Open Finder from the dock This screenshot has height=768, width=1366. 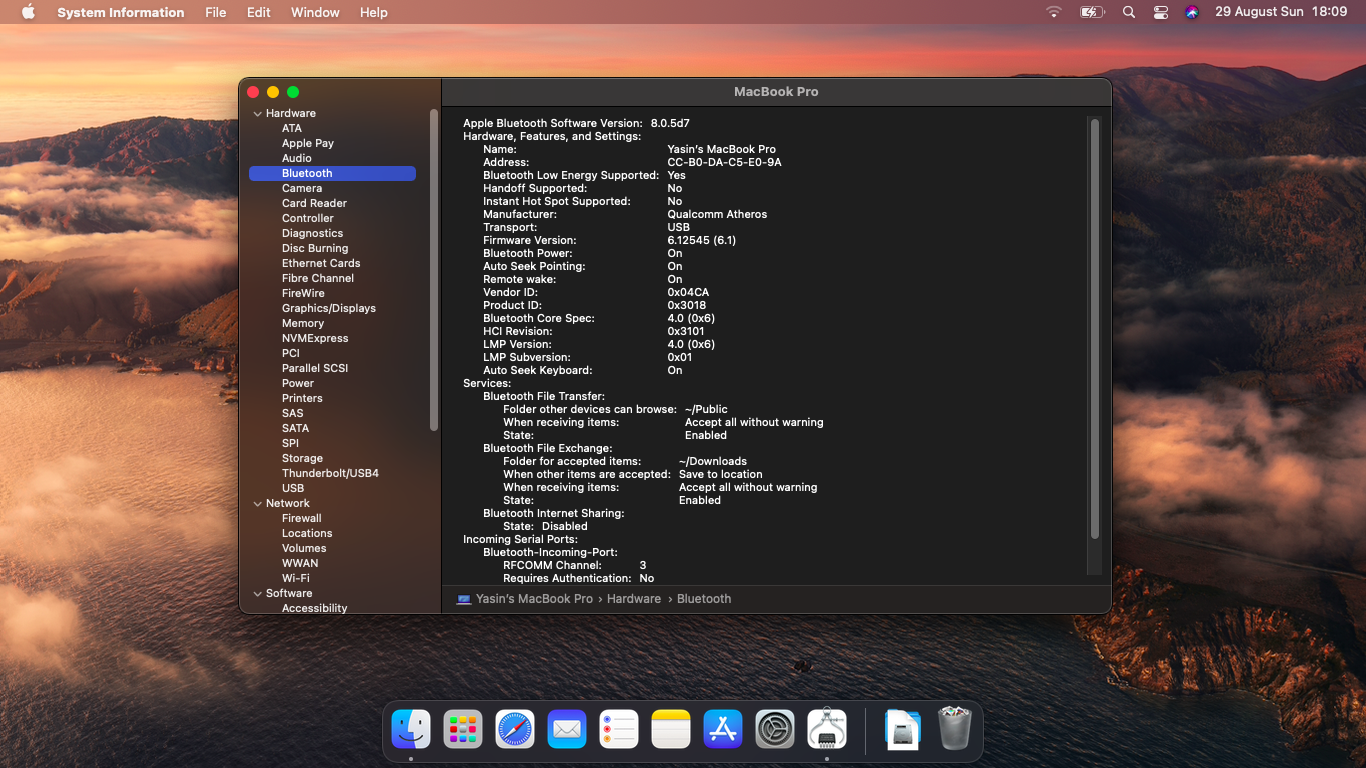(x=411, y=730)
